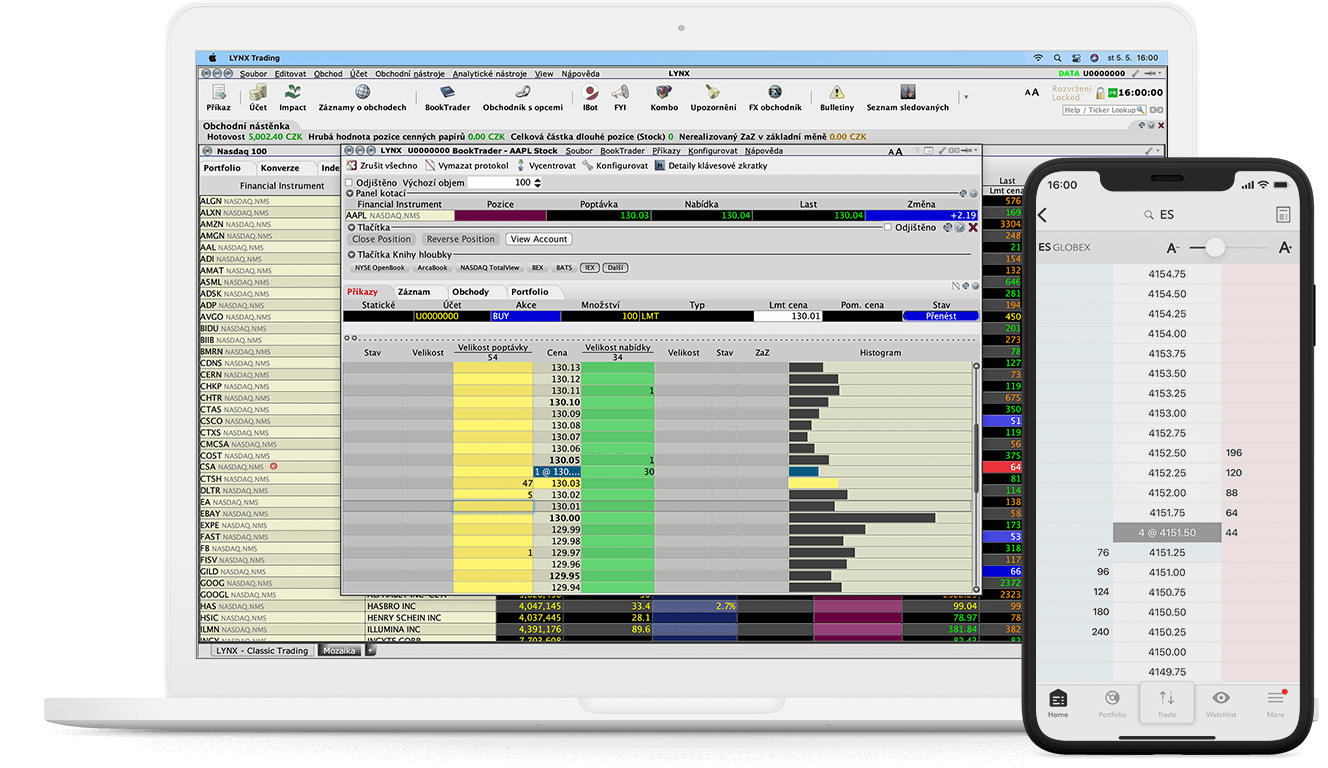Toggle Odjištěno checkbox in the Tlačítka row
Image resolution: width=1328 pixels, height=768 pixels.
pyautogui.click(x=887, y=227)
